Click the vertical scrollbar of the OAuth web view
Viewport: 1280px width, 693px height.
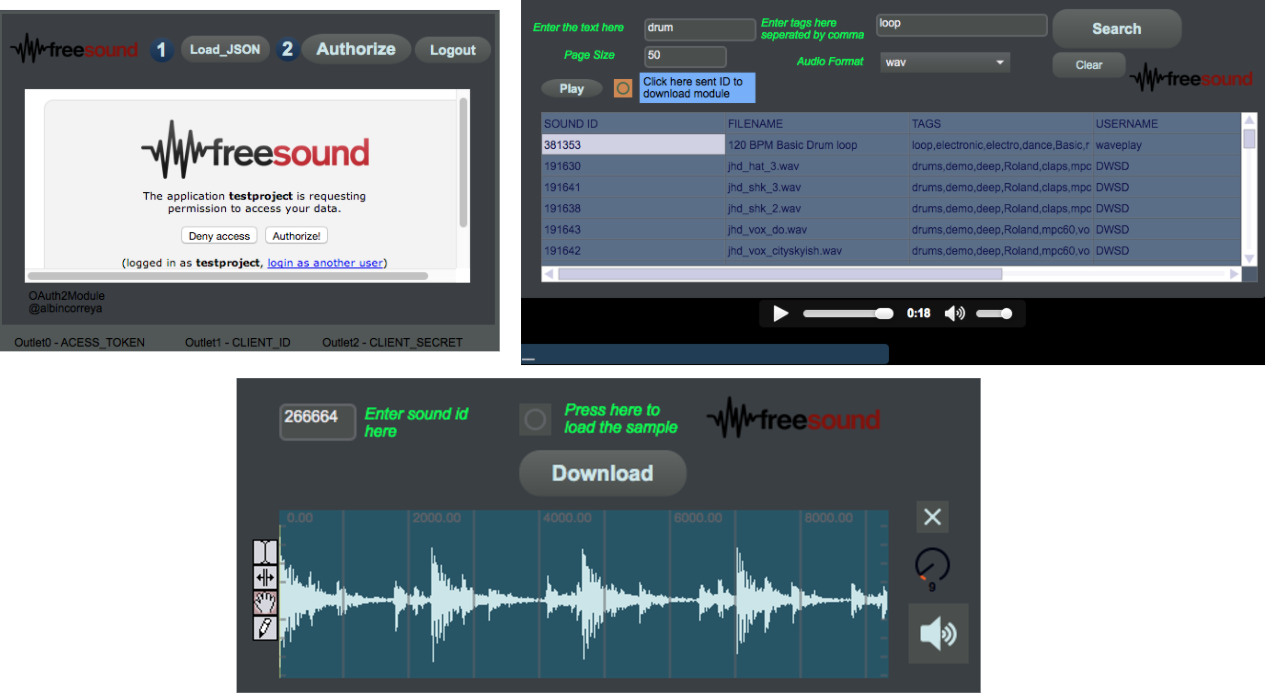click(x=463, y=162)
